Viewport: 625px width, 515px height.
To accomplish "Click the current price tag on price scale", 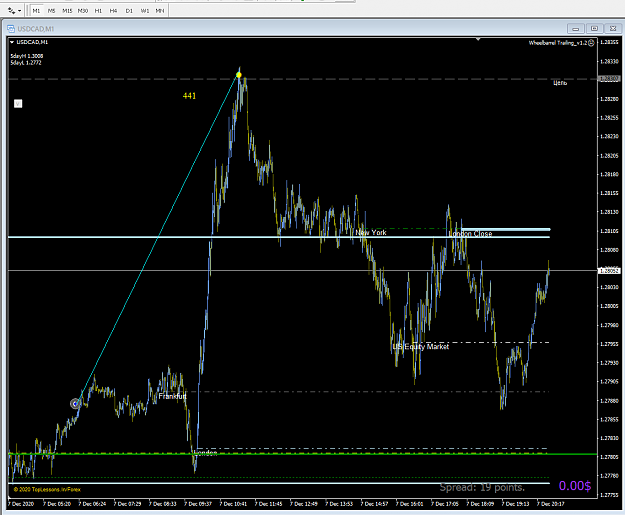I will [609, 271].
